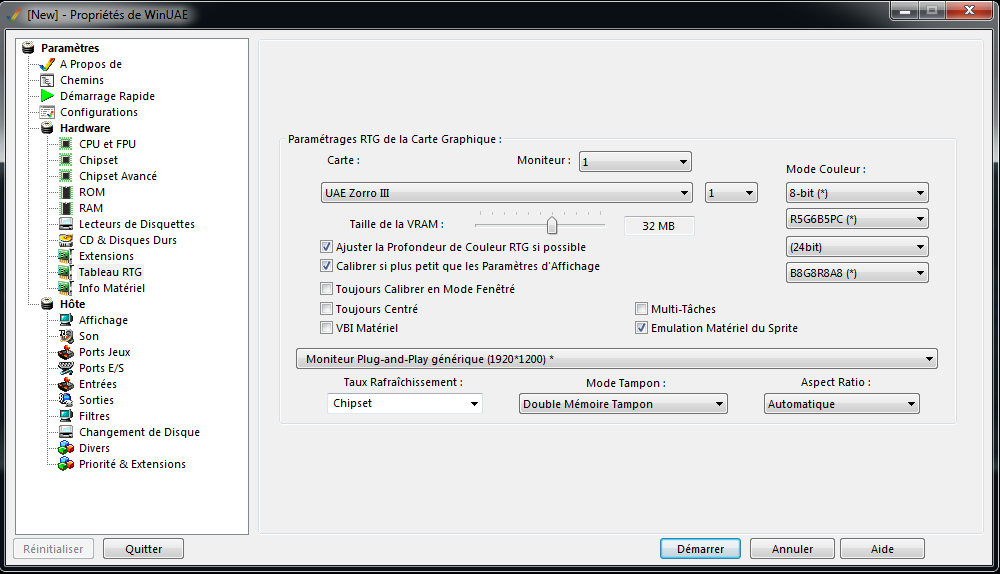
Task: Click the Ports Jeux joystick icon
Action: tap(66, 352)
